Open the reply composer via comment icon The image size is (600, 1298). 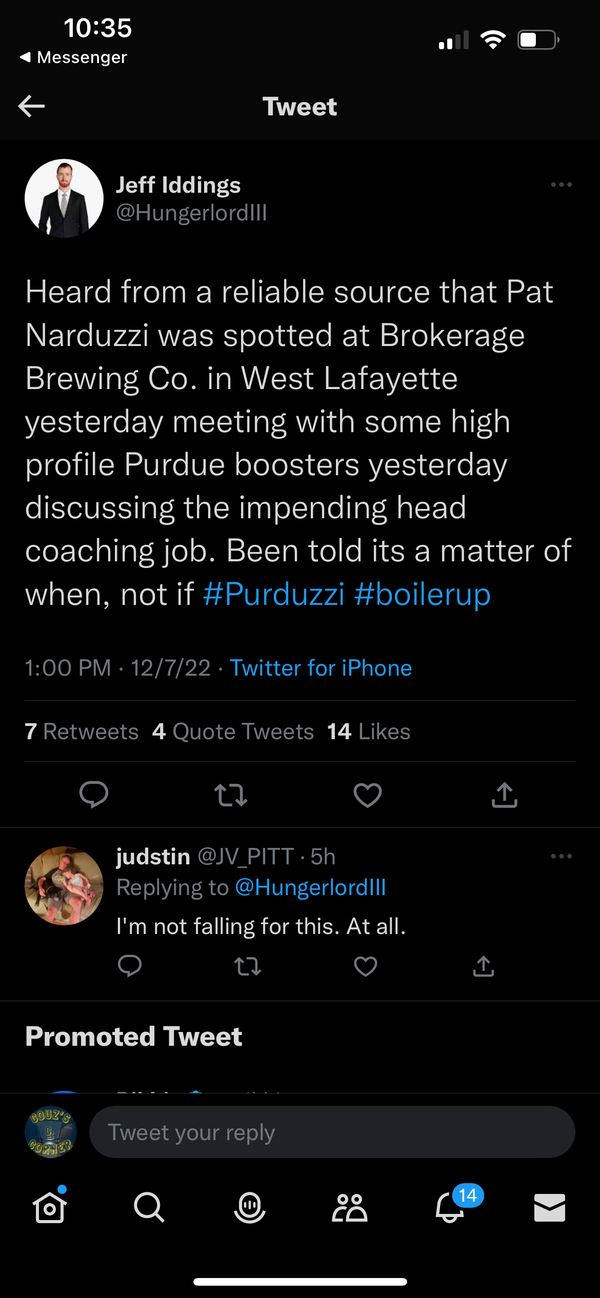click(94, 794)
